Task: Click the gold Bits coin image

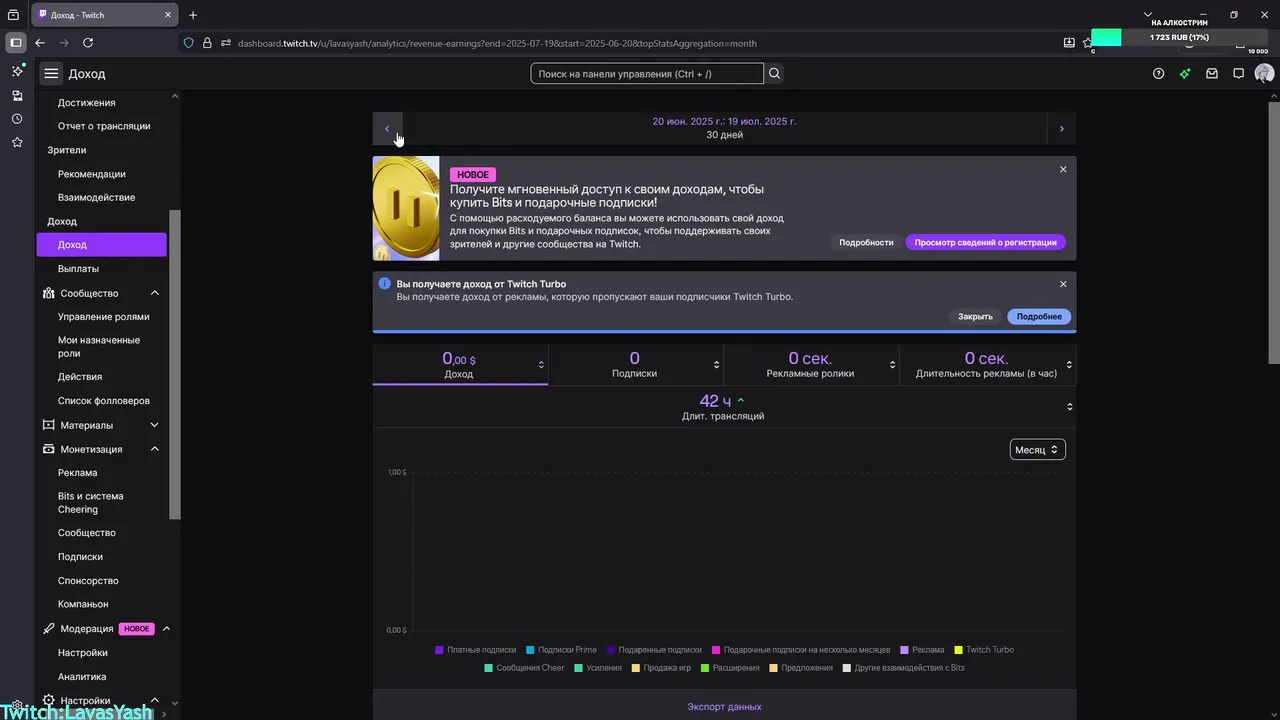Action: tap(406, 208)
